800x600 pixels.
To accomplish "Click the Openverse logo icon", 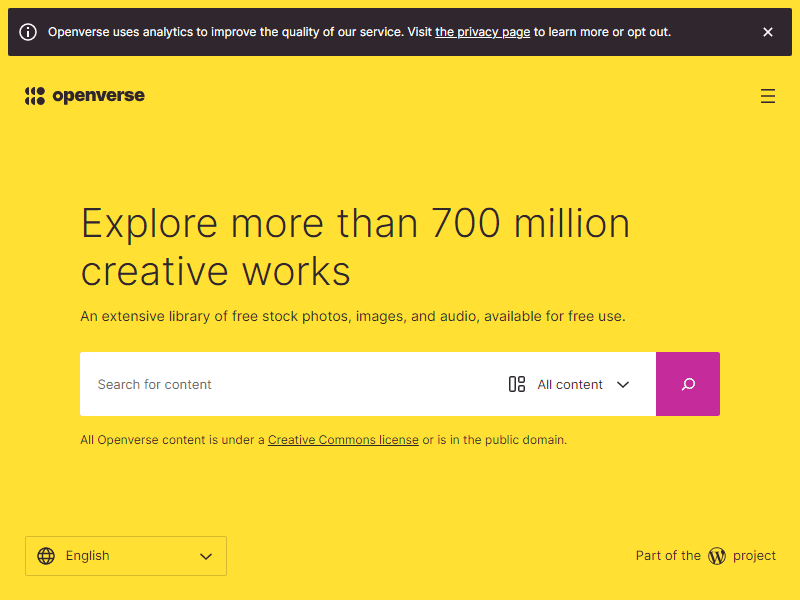I will [x=33, y=95].
